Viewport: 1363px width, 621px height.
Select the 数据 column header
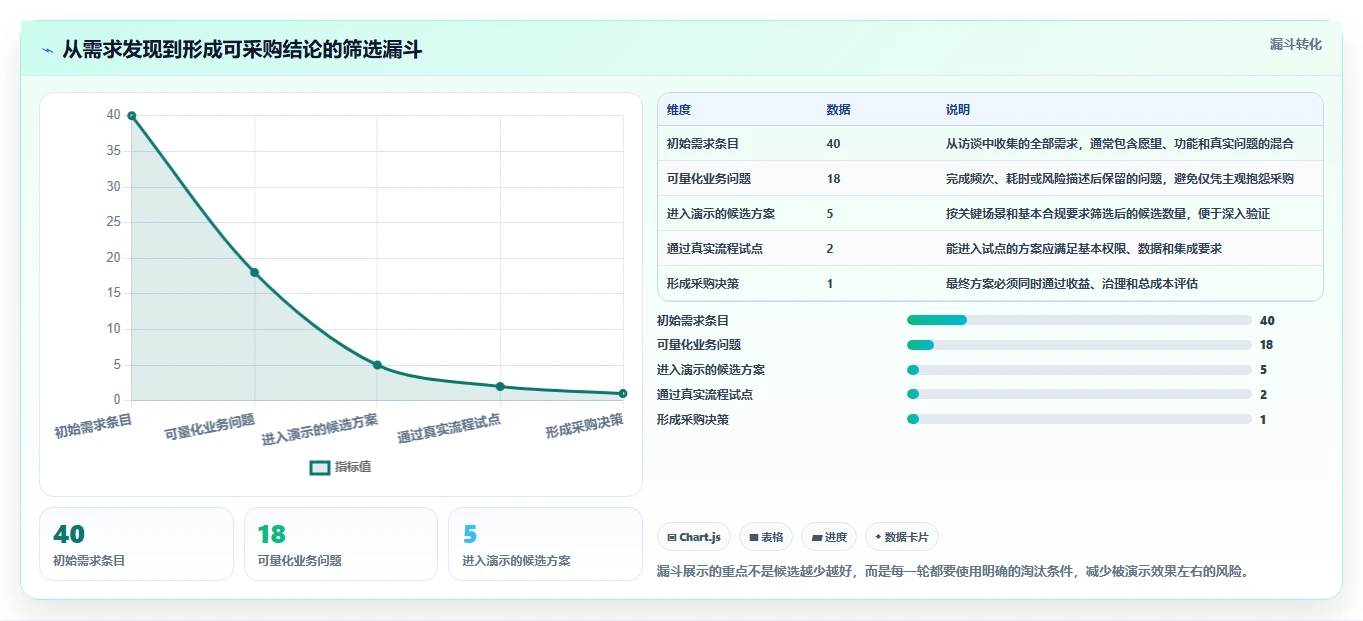pos(839,110)
